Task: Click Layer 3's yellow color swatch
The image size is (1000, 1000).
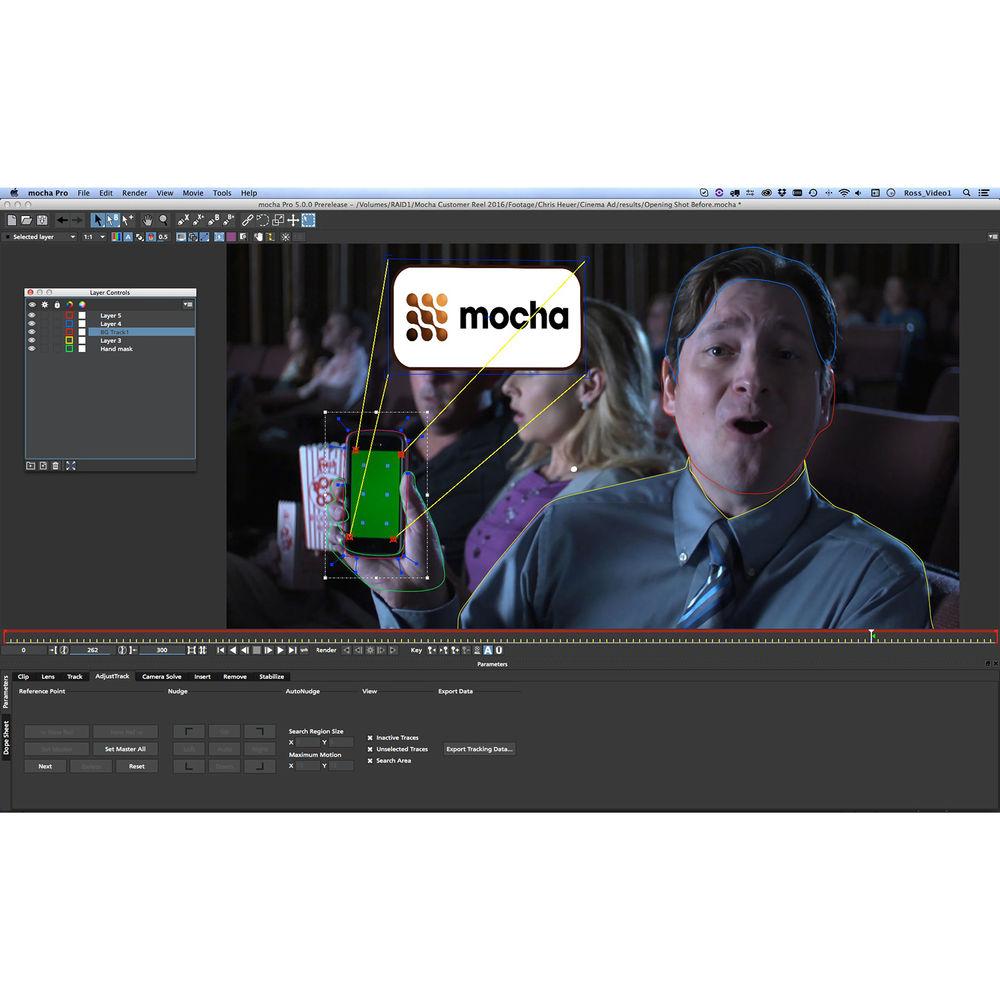Action: [70, 340]
